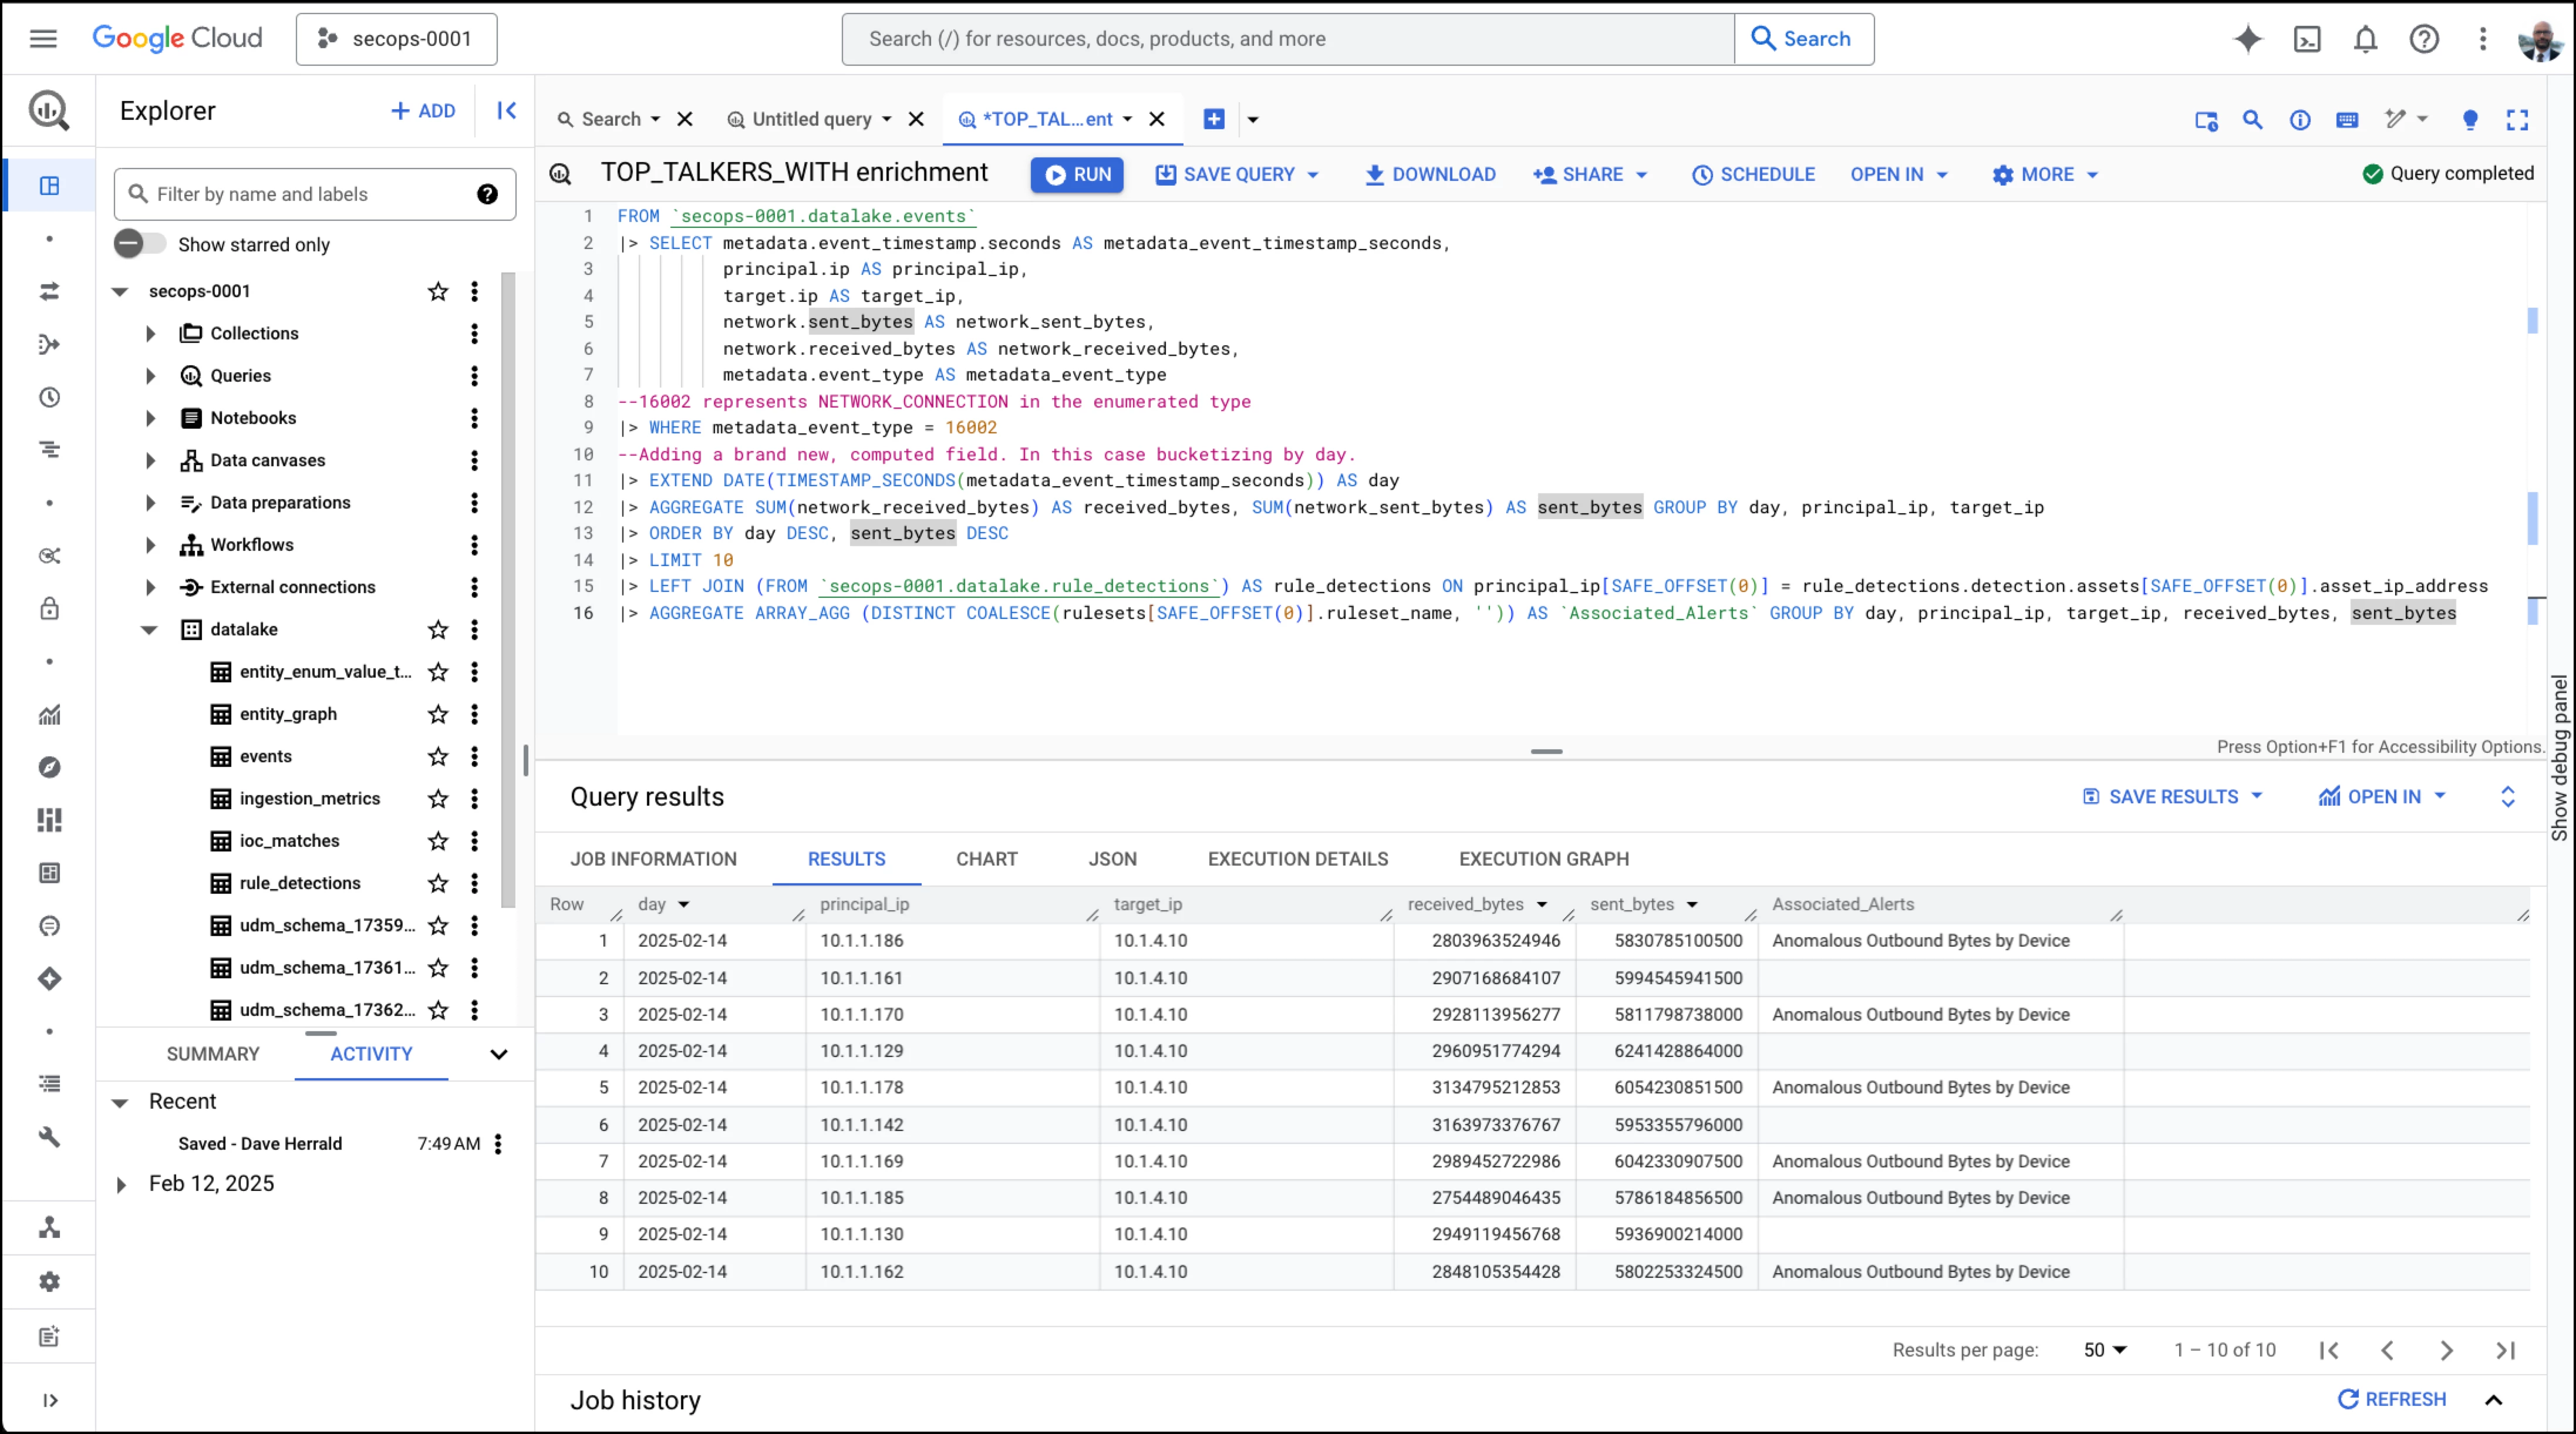2576x1434 pixels.
Task: Open the notifications bell
Action: 2365,39
